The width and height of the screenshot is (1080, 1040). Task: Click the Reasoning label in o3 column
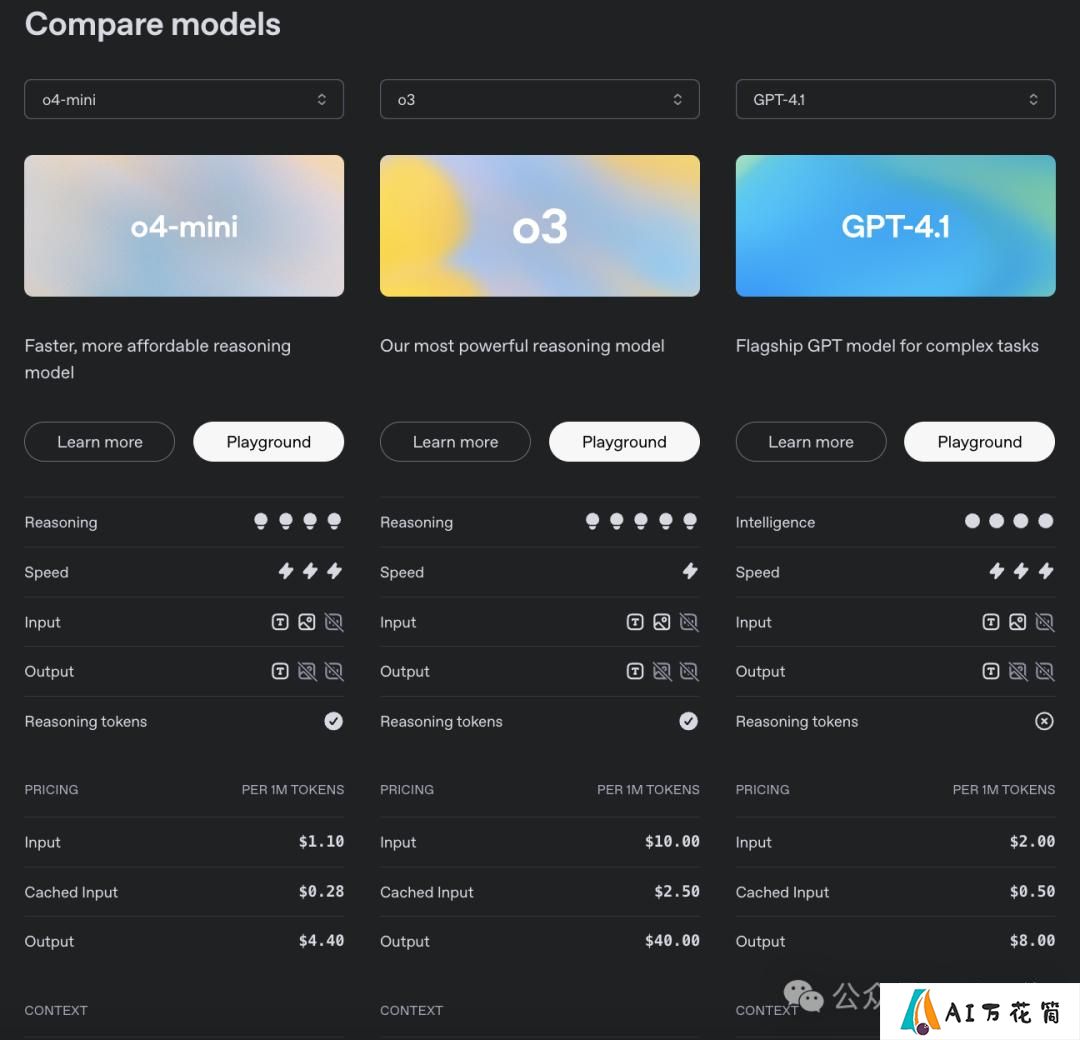pos(416,522)
